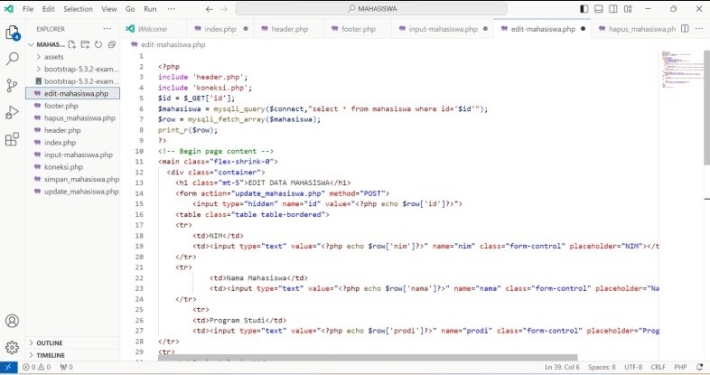710x375 pixels.
Task: Open Explorer views and more actions menu
Action: click(x=107, y=29)
